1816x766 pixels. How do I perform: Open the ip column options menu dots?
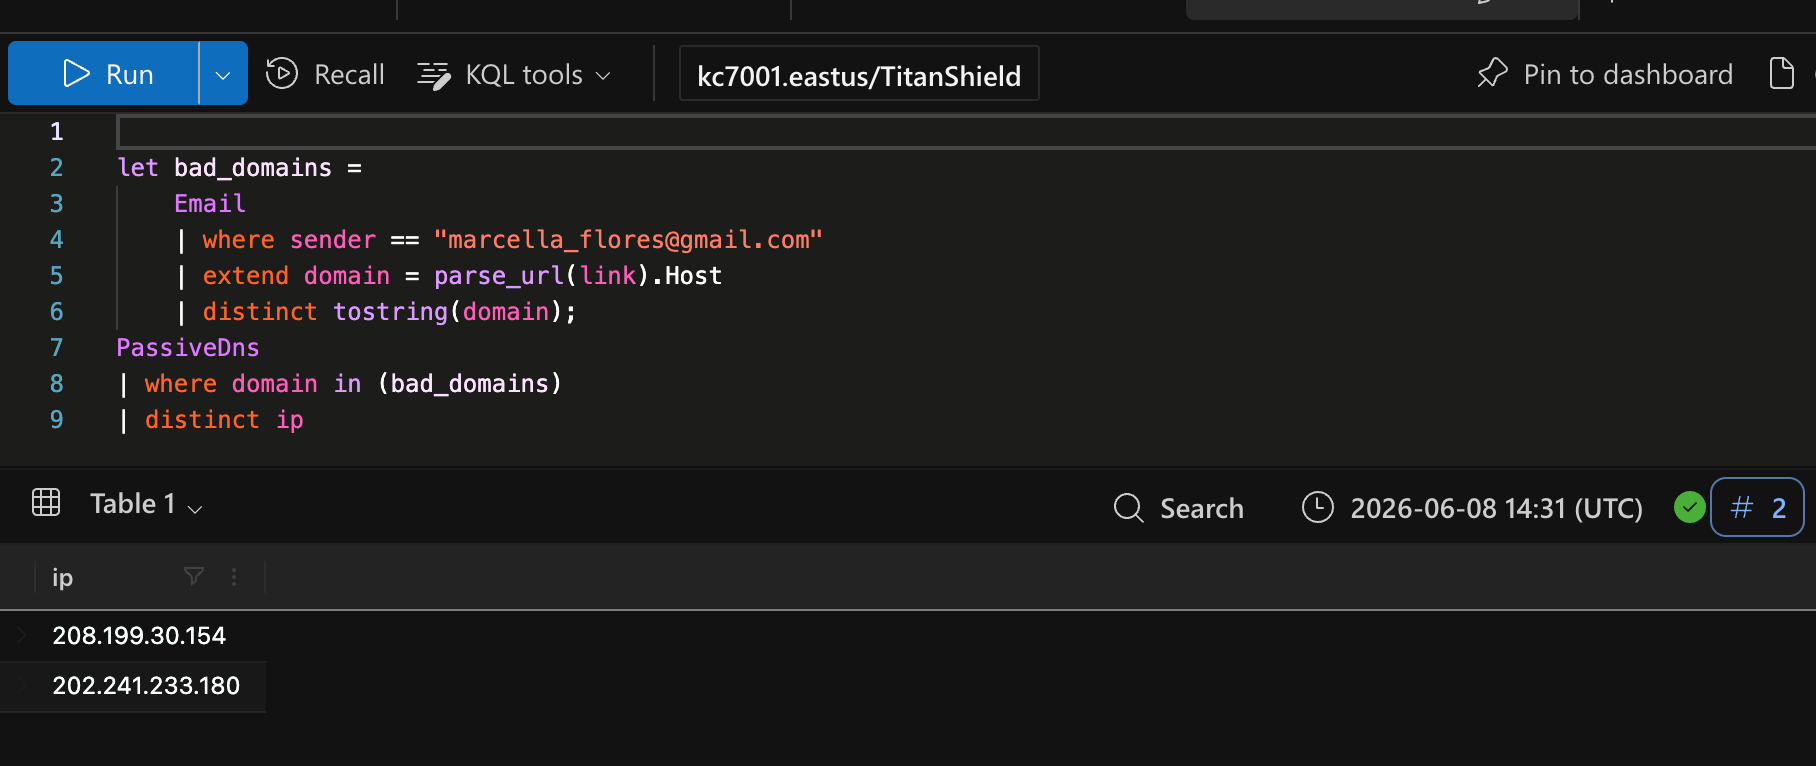pos(234,577)
